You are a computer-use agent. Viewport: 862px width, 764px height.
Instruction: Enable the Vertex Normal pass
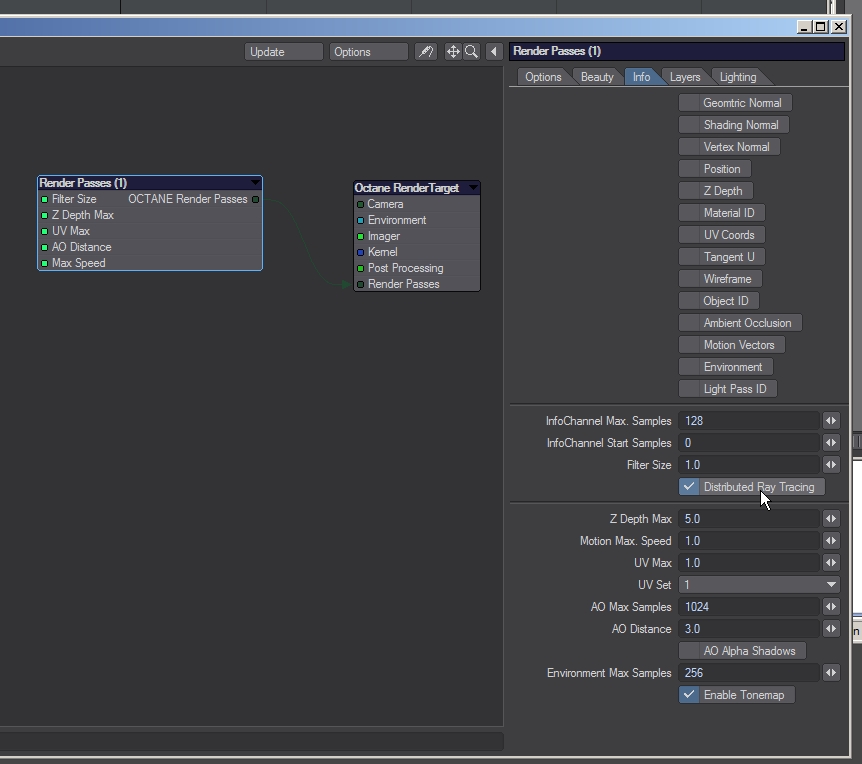tap(729, 147)
